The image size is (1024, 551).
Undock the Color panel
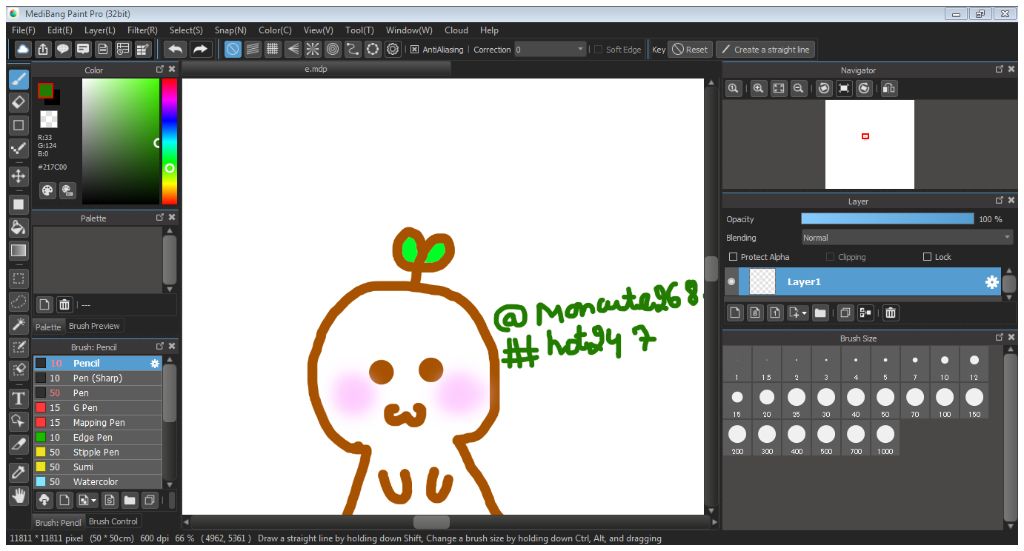[159, 69]
